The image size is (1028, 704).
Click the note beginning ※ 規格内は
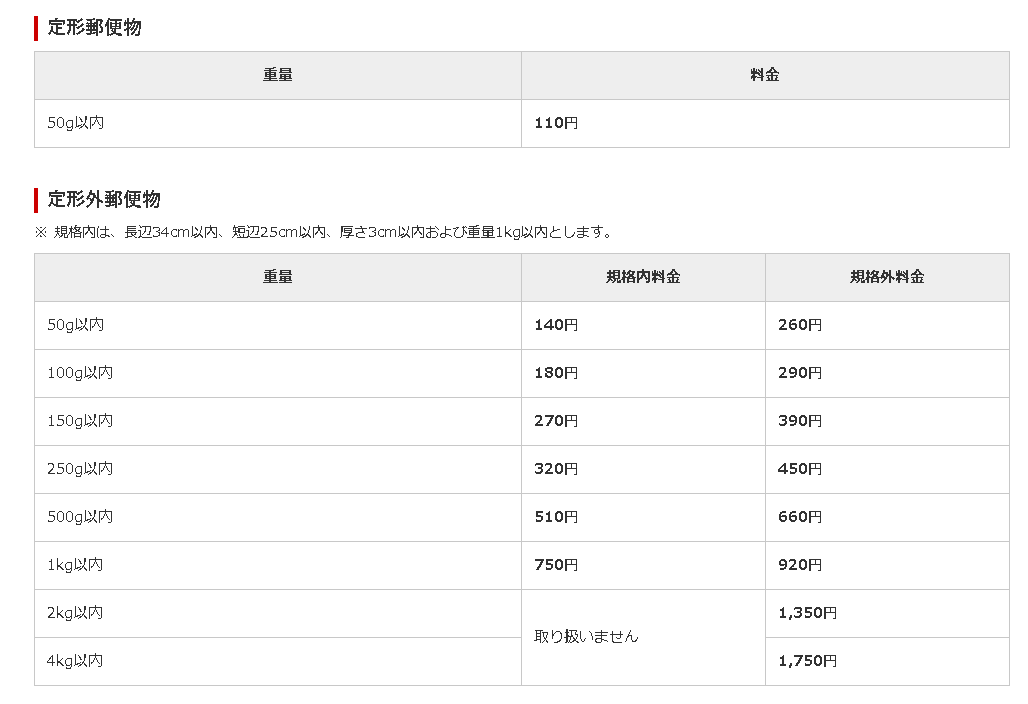pyautogui.click(x=324, y=232)
